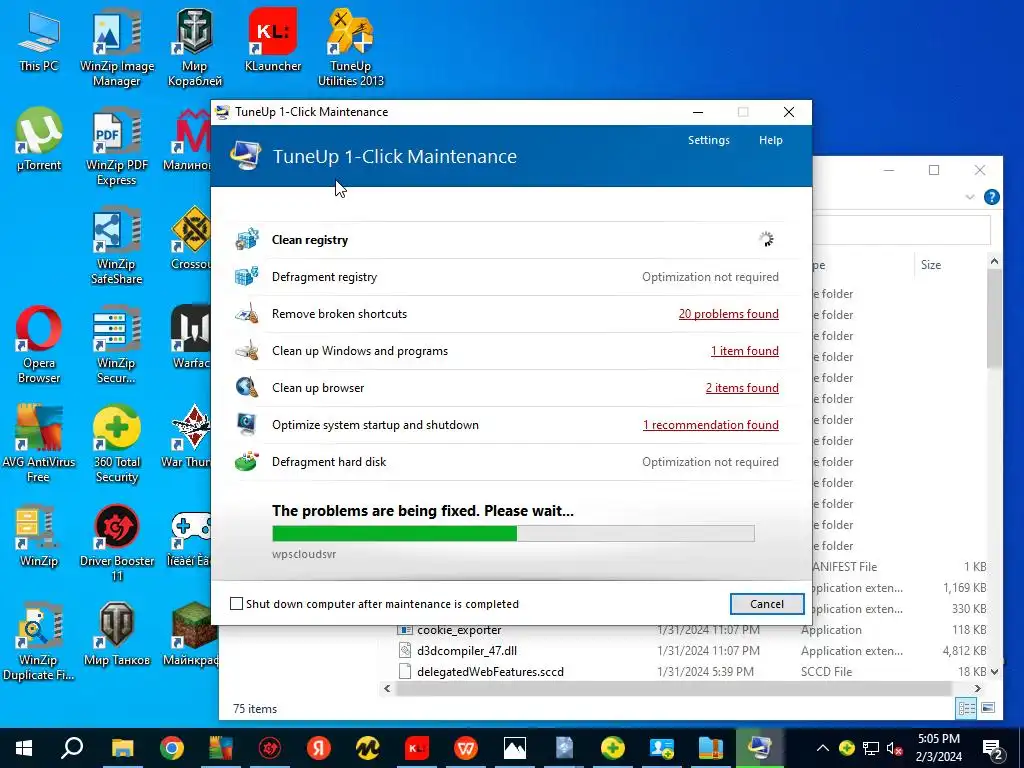This screenshot has height=768, width=1024.
Task: Click the Defragment hard disk icon
Action: pyautogui.click(x=247, y=462)
